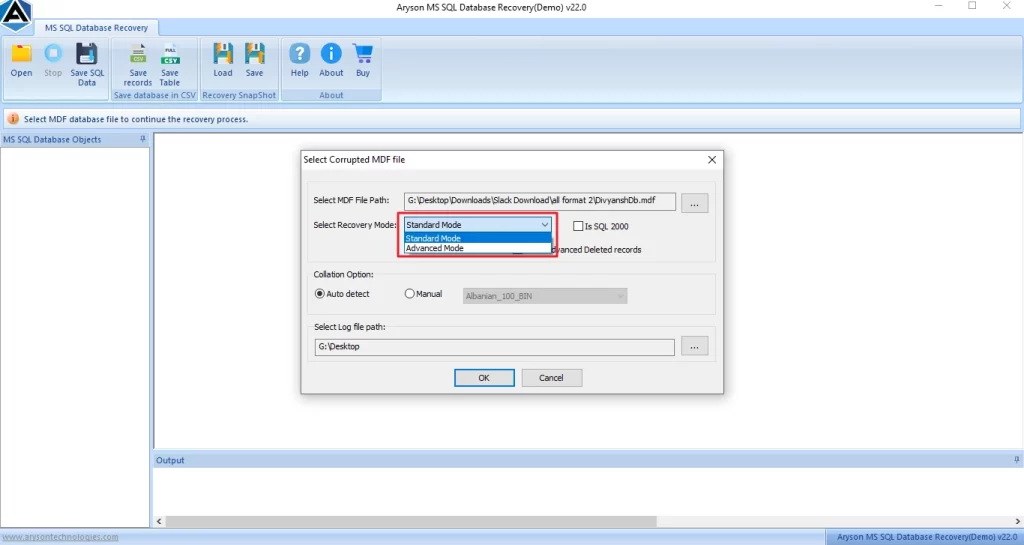Image resolution: width=1024 pixels, height=545 pixels.
Task: Pin the MS SQL Database Objects panel
Action: (x=142, y=139)
